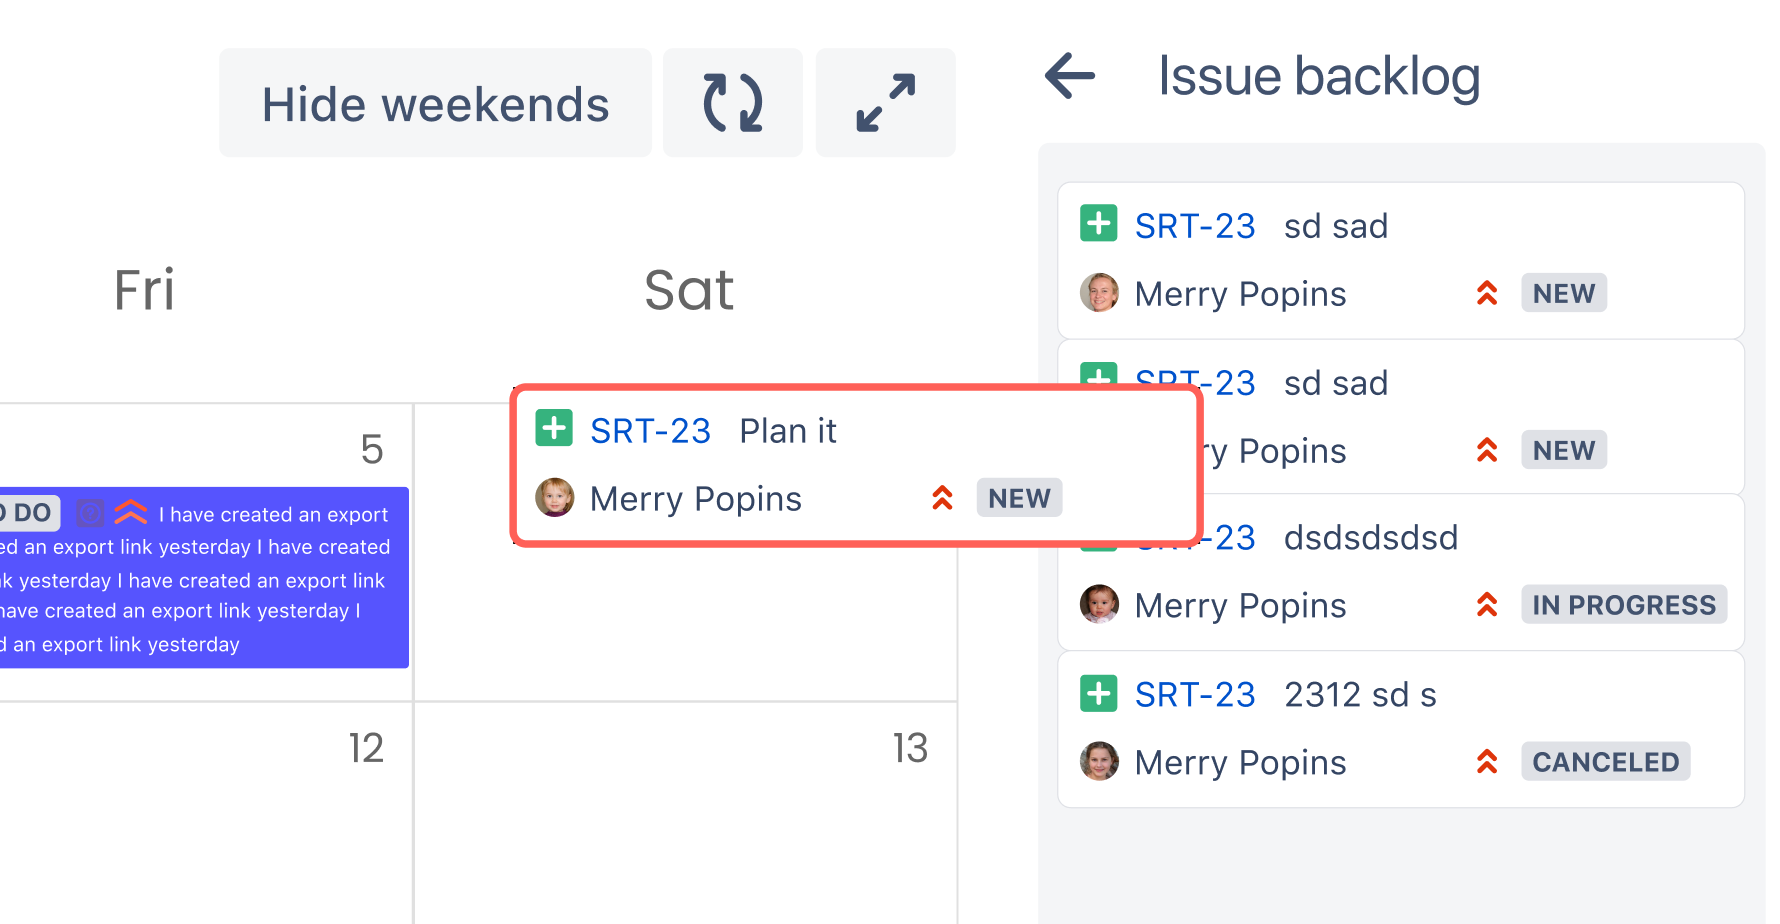Screen dimensions: 1780x924
Task: Click the priority arrows on Plan it card
Action: [x=942, y=498]
